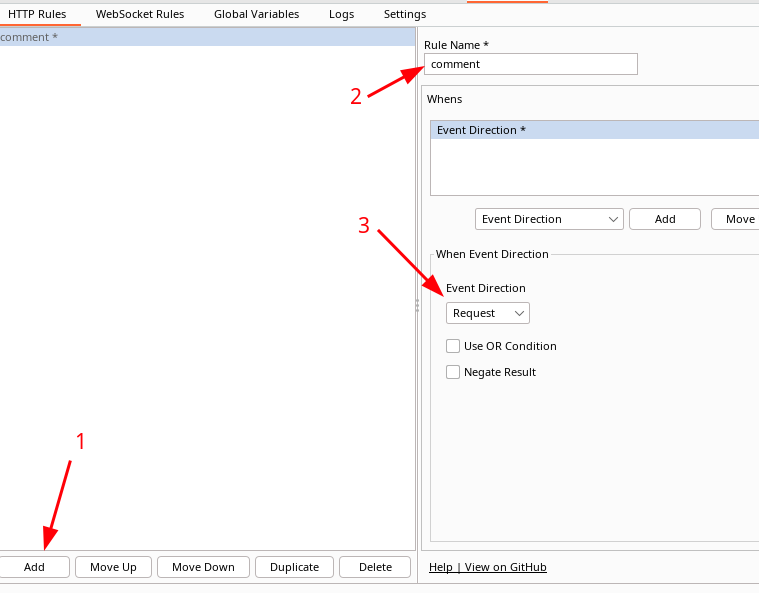Switch to the HTTP Rules tab

pos(37,14)
